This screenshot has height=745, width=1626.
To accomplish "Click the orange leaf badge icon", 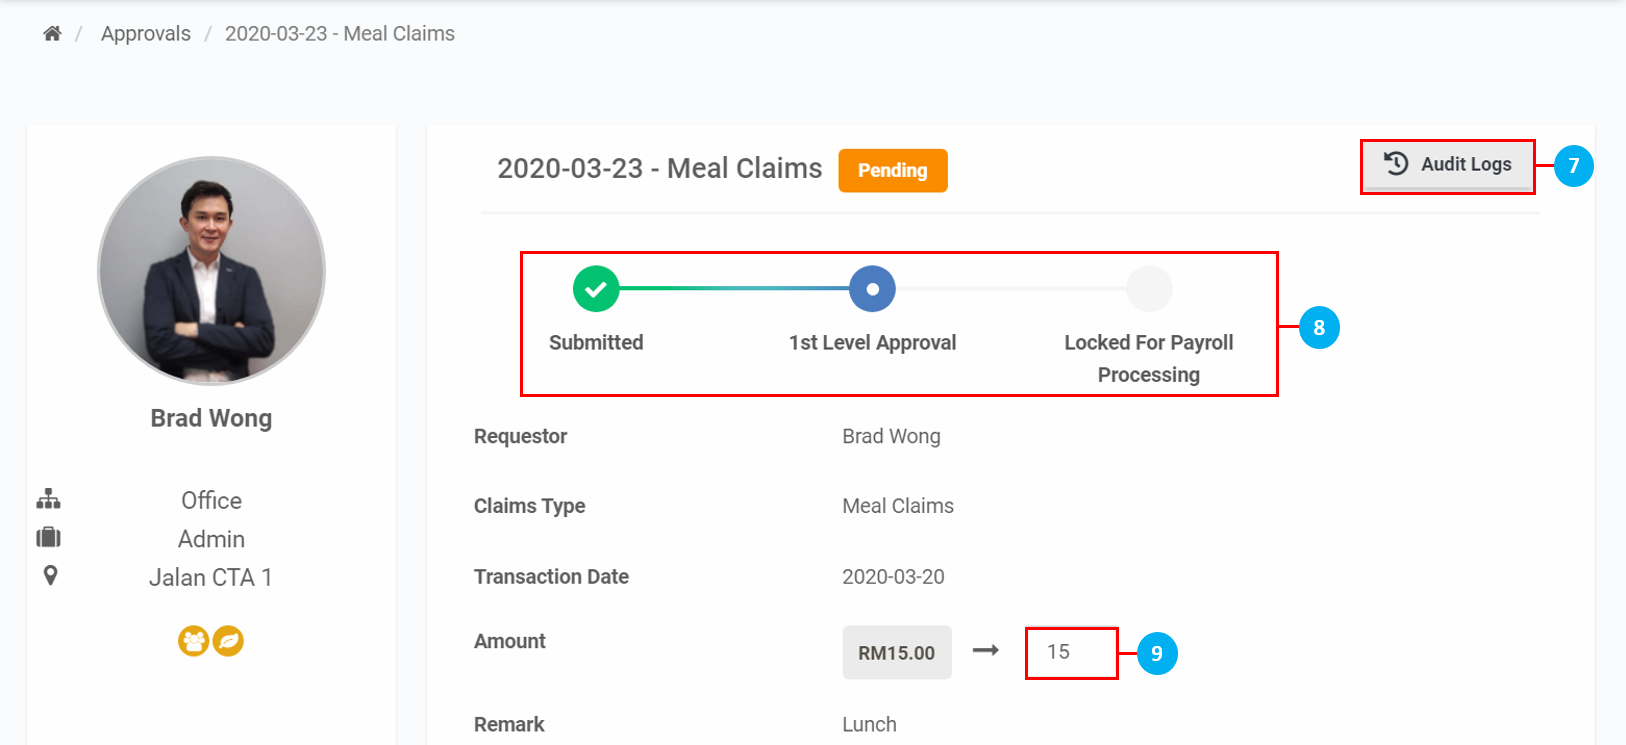I will tap(228, 640).
